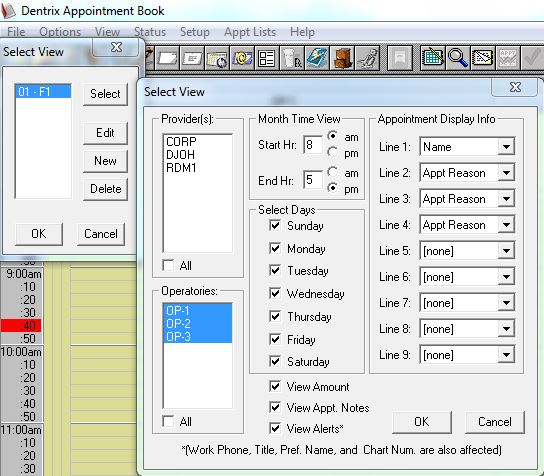This screenshot has width=544, height=476.
Task: Select operatory OP-2 in the list
Action: tap(197, 324)
